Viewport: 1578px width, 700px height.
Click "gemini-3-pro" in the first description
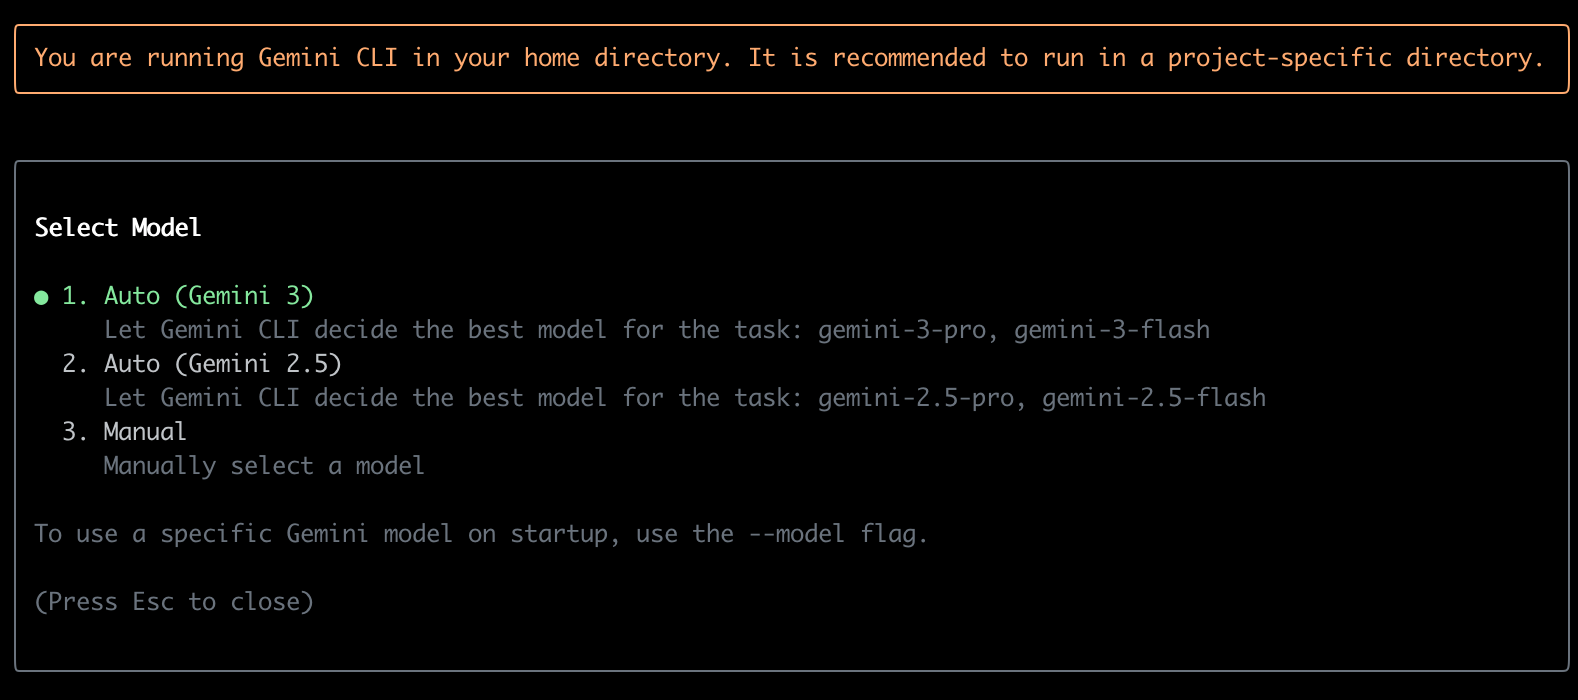click(x=901, y=330)
